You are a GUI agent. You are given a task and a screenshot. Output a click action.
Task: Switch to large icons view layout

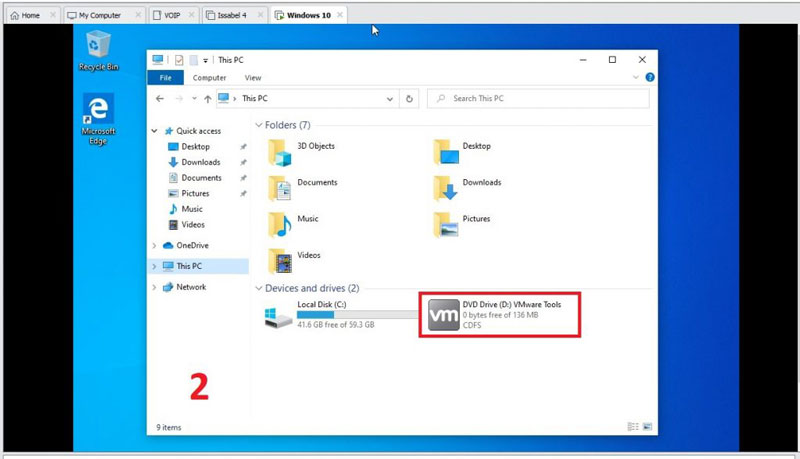647,426
